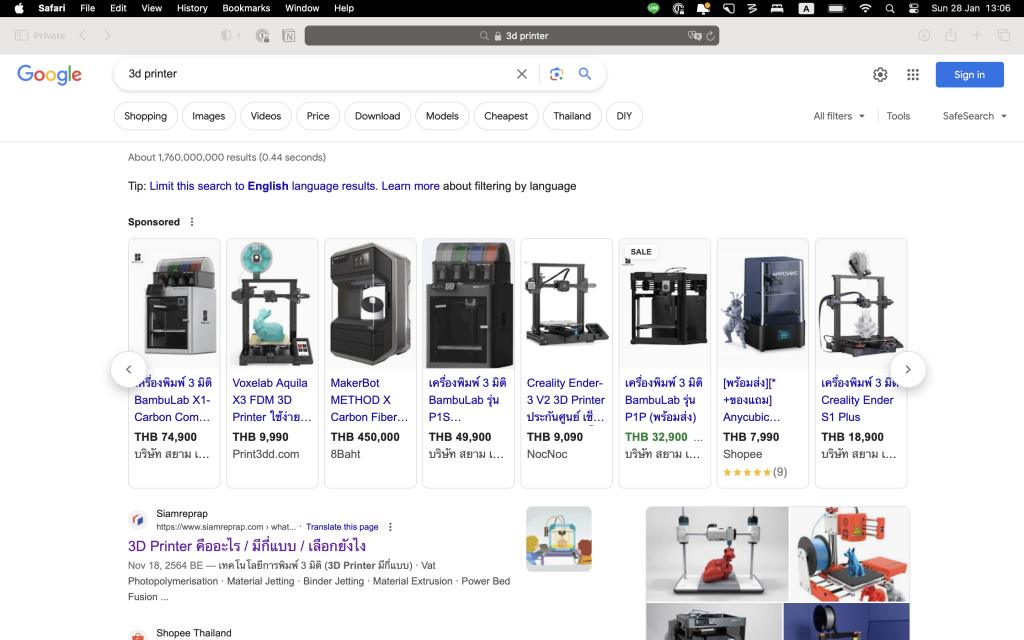Open the Google apps grid icon
The width and height of the screenshot is (1024, 640).
tap(912, 75)
